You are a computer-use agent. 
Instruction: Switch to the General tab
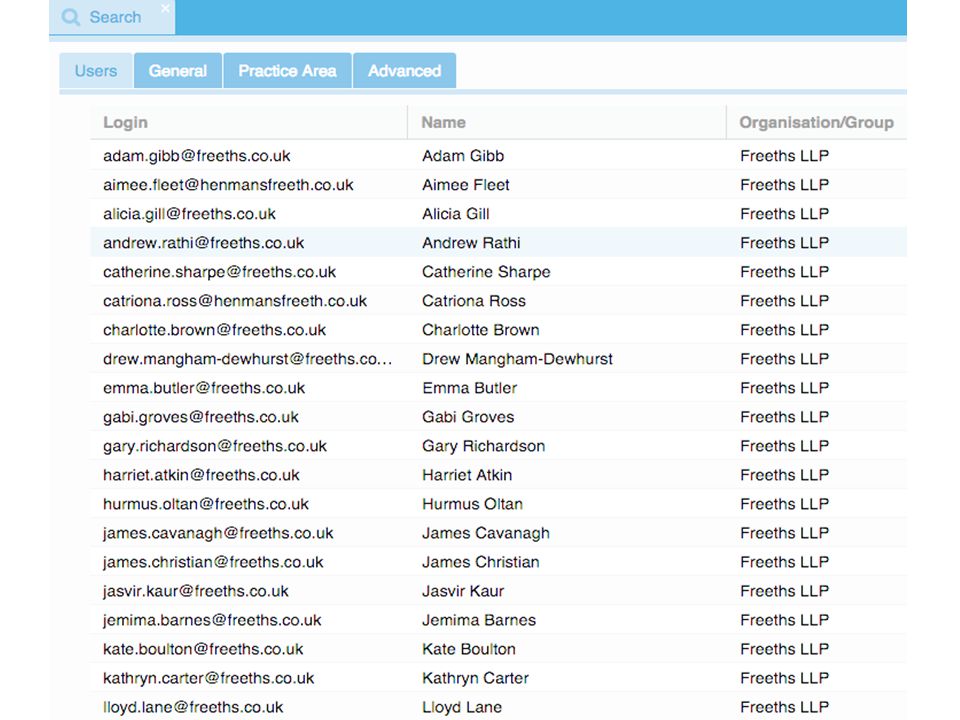178,71
